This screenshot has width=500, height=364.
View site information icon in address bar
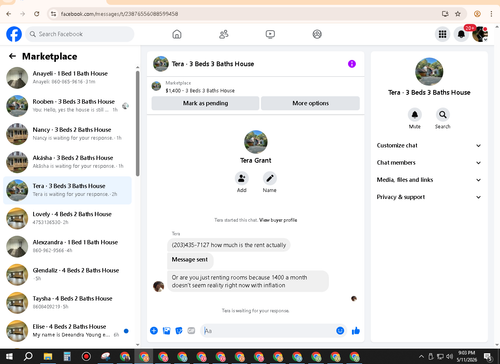click(53, 14)
